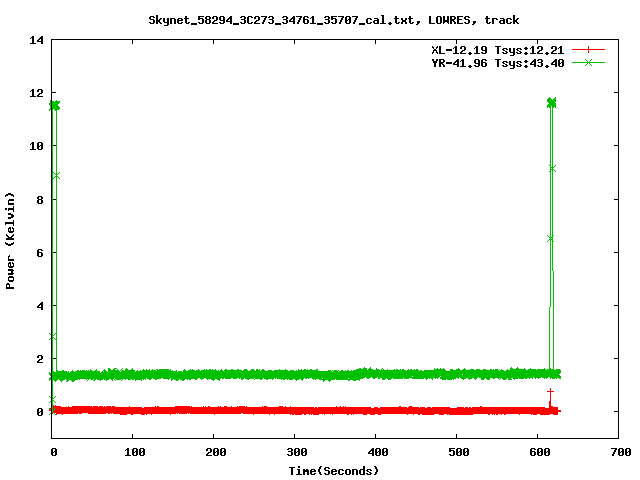The height and width of the screenshot is (480, 640).
Task: Click the x-axis tick label 200
Action: (x=216, y=452)
